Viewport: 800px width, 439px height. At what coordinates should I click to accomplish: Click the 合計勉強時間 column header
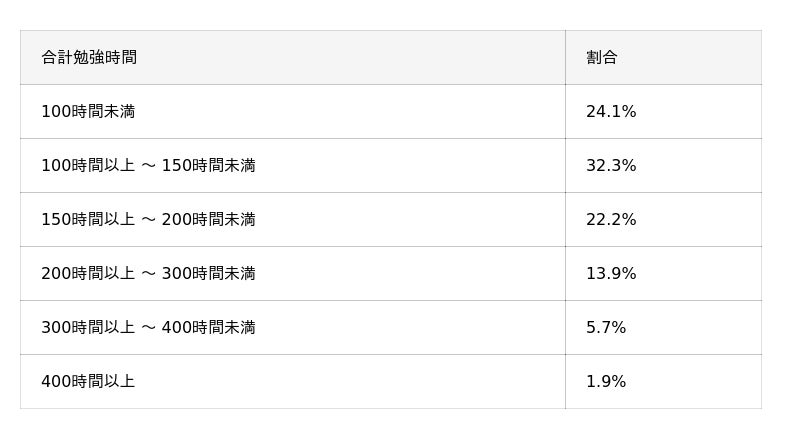click(89, 57)
